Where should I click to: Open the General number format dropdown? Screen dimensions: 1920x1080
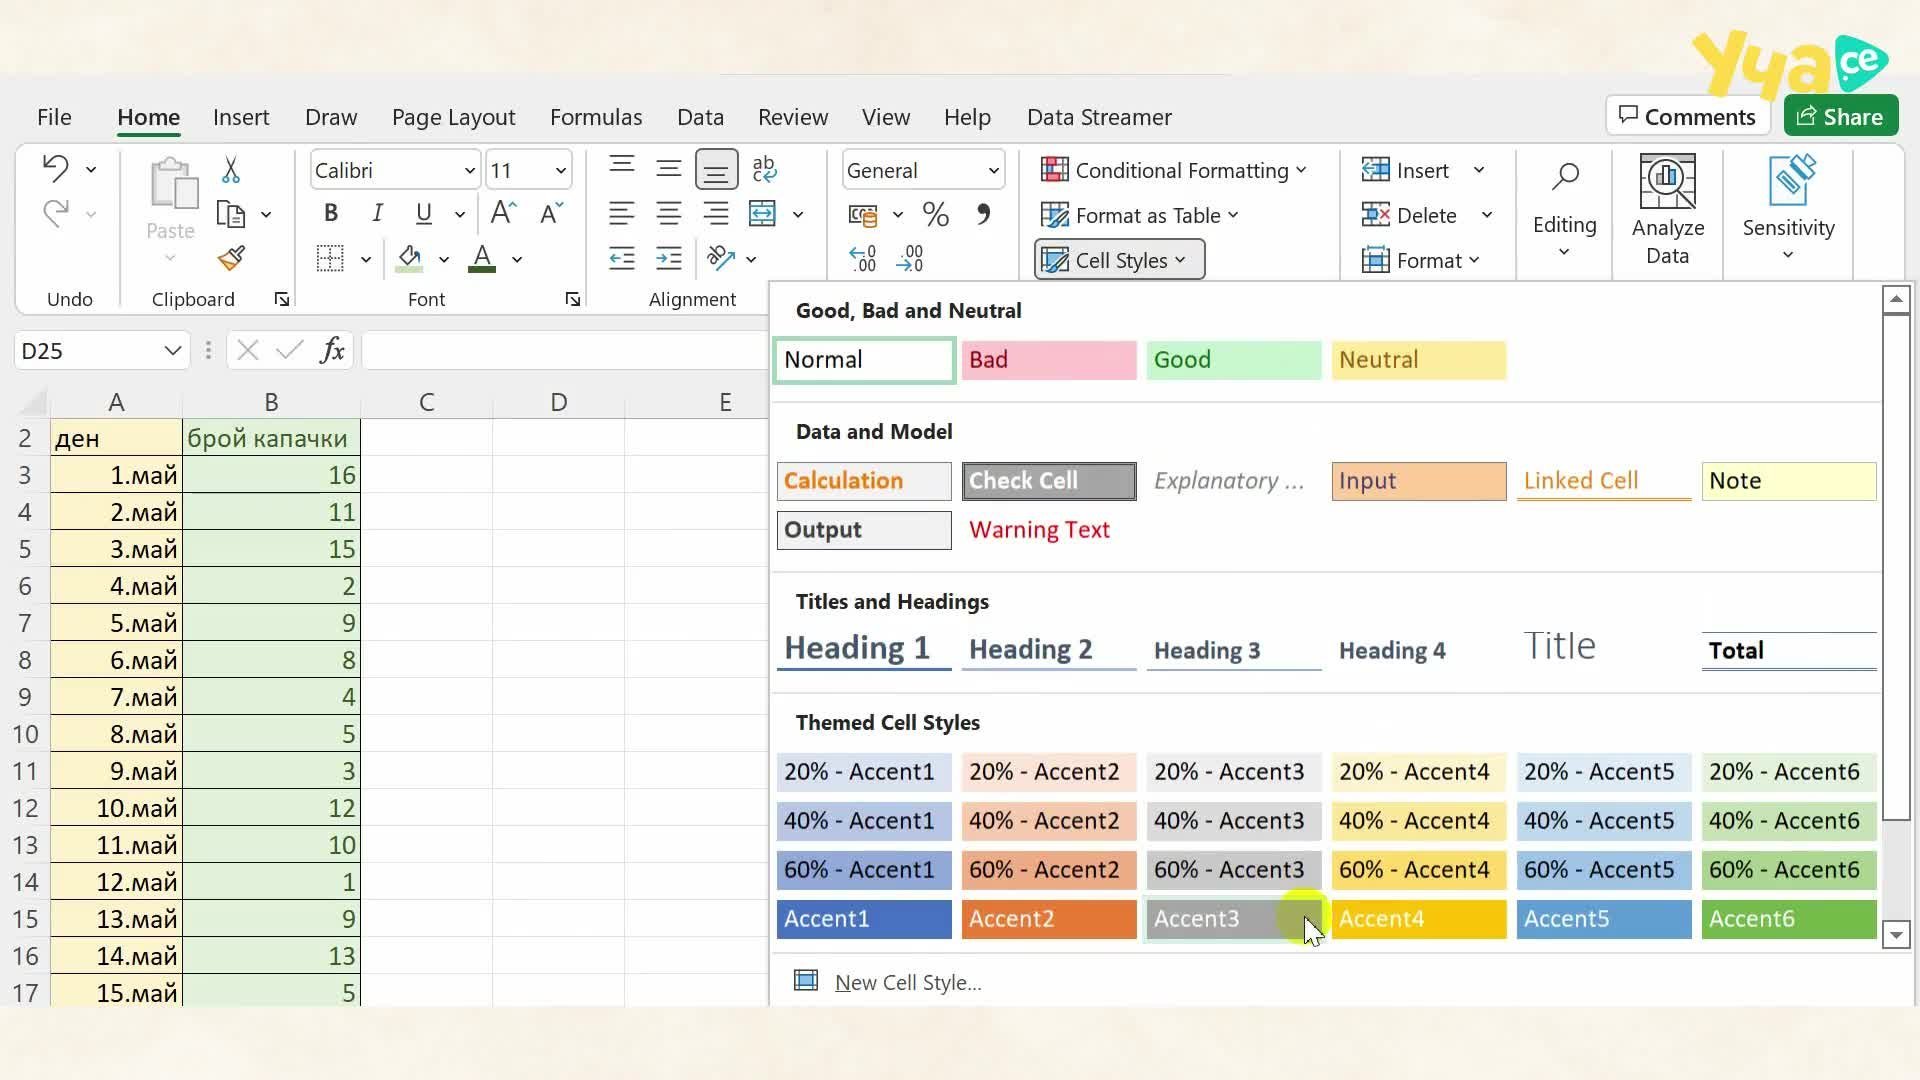993,170
